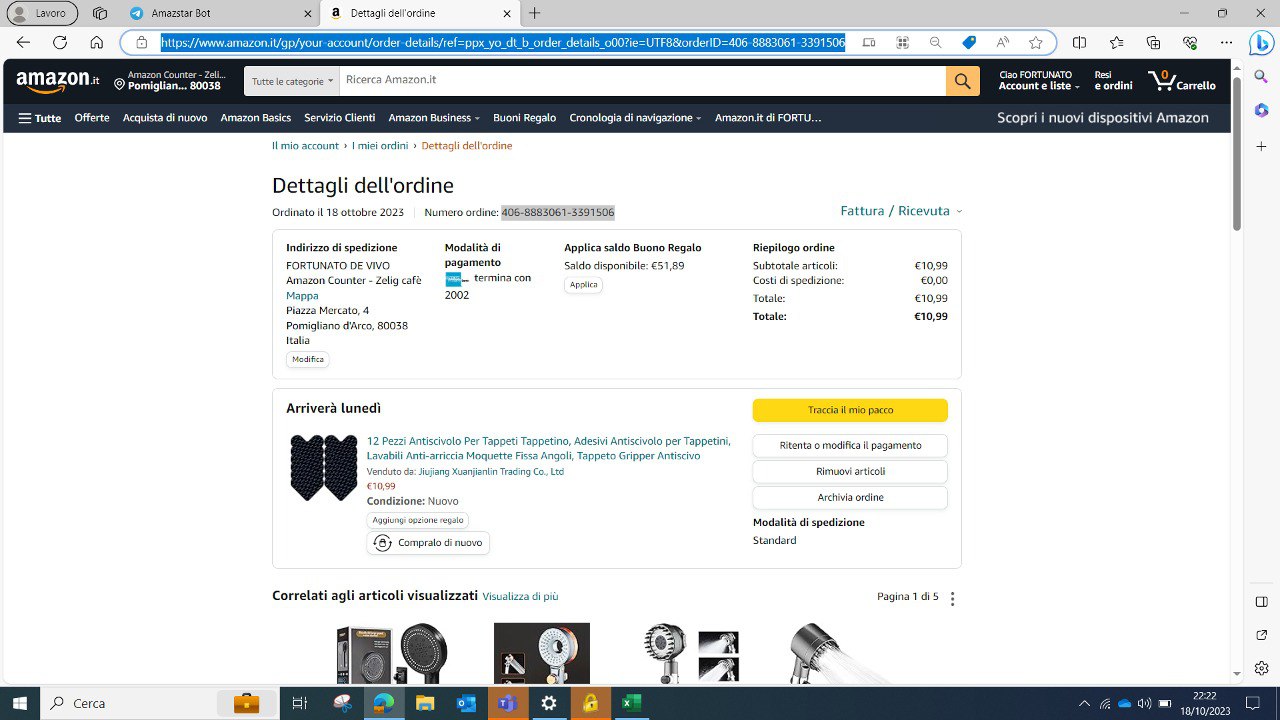This screenshot has height=720, width=1280.
Task: Refresh the page with the reload icon
Action: click(x=60, y=42)
